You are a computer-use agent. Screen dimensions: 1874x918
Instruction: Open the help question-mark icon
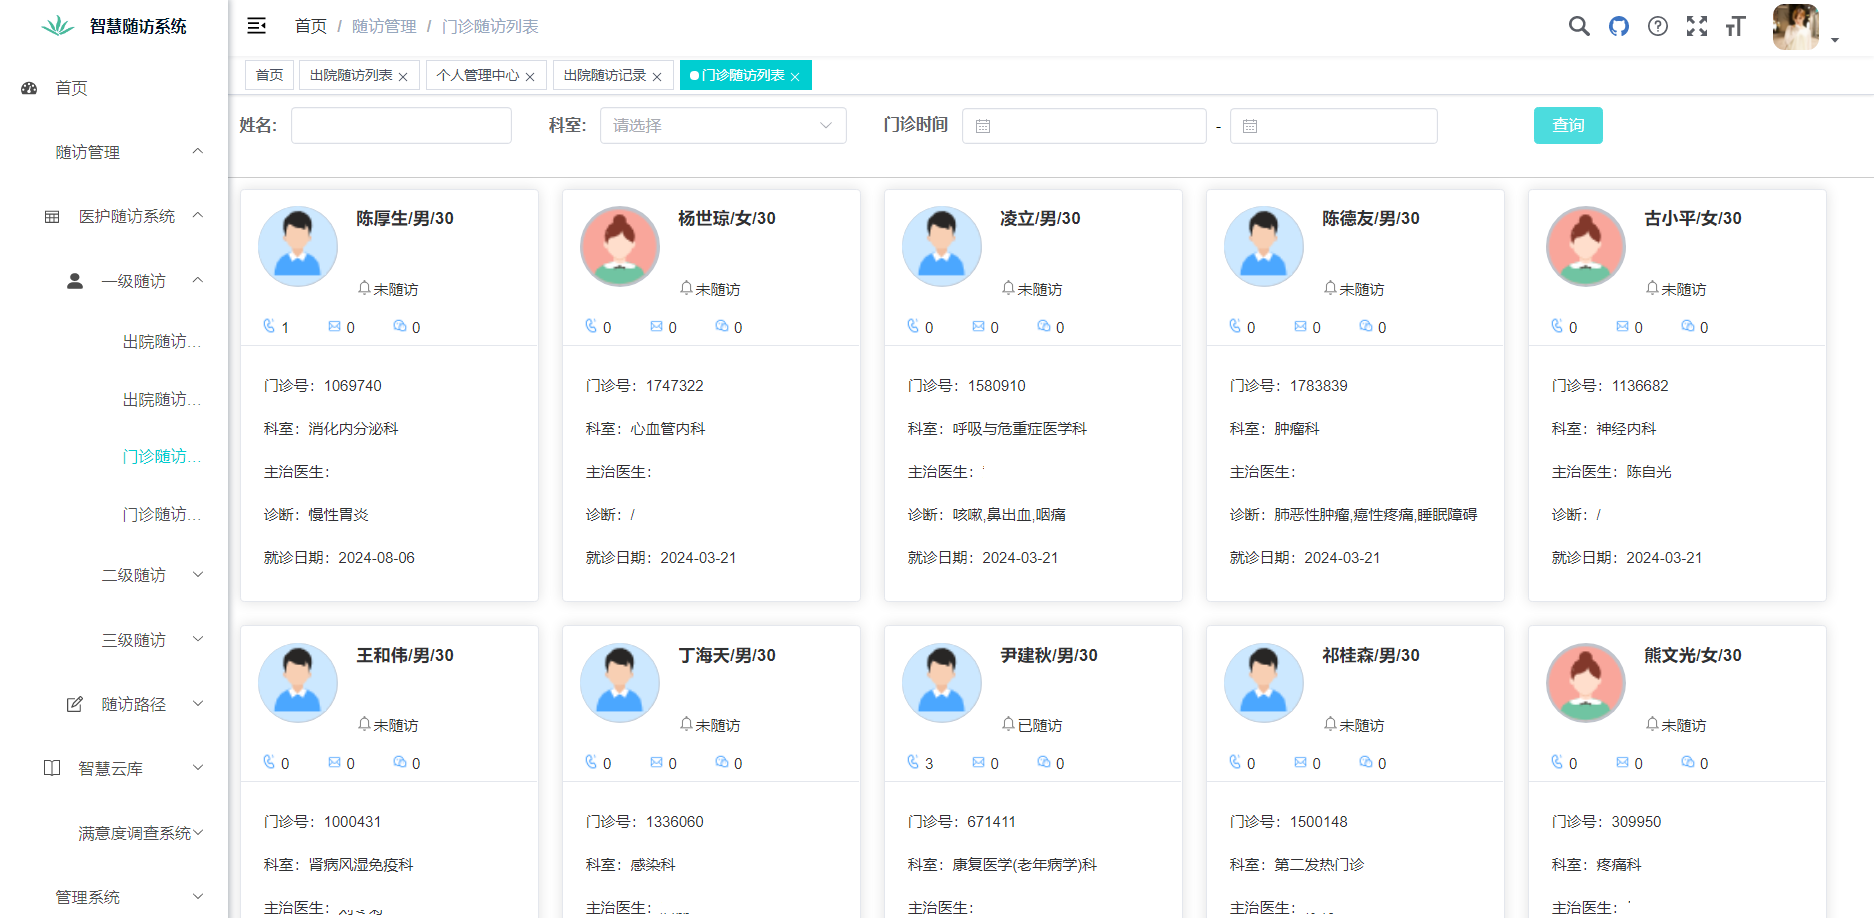click(1658, 27)
